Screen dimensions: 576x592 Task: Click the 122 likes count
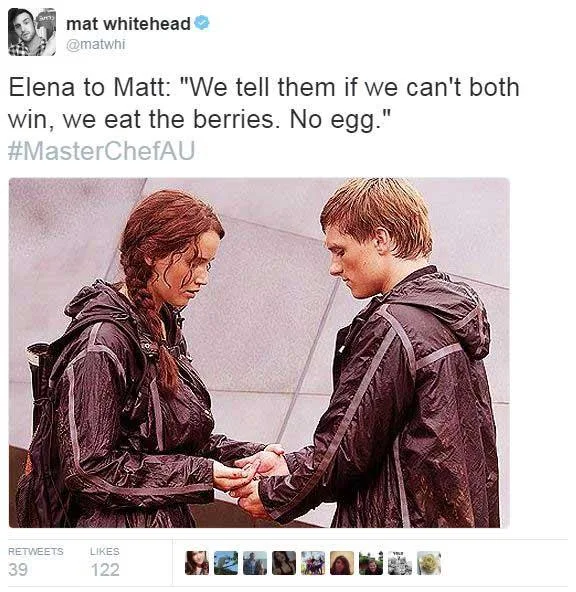[x=105, y=569]
